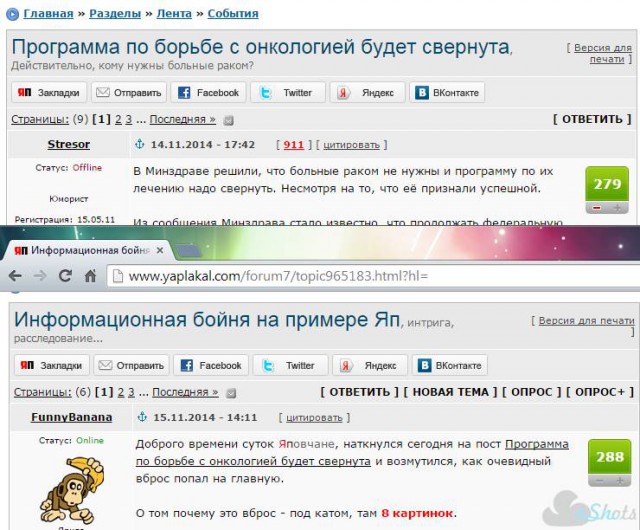
Task: Click the browser home icon
Action: coord(90,276)
